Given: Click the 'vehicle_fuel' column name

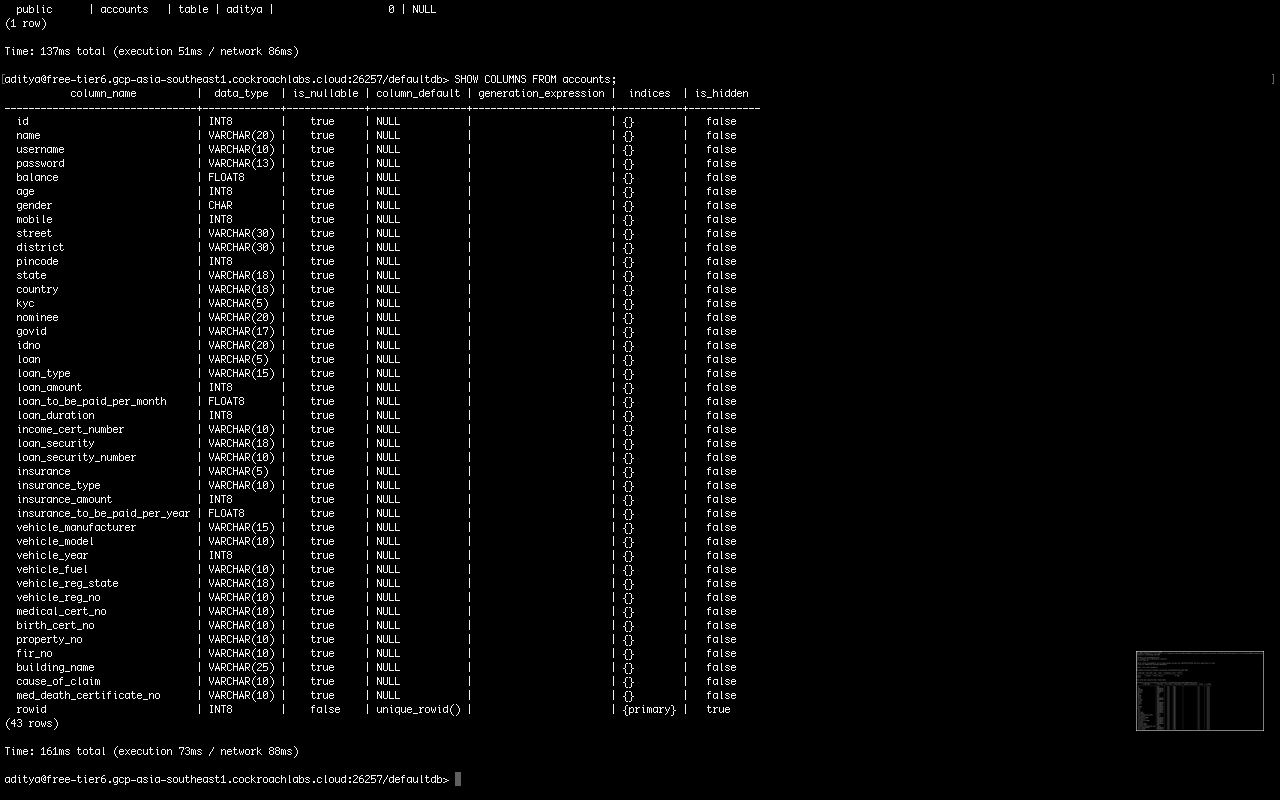Looking at the screenshot, I should tap(52, 569).
